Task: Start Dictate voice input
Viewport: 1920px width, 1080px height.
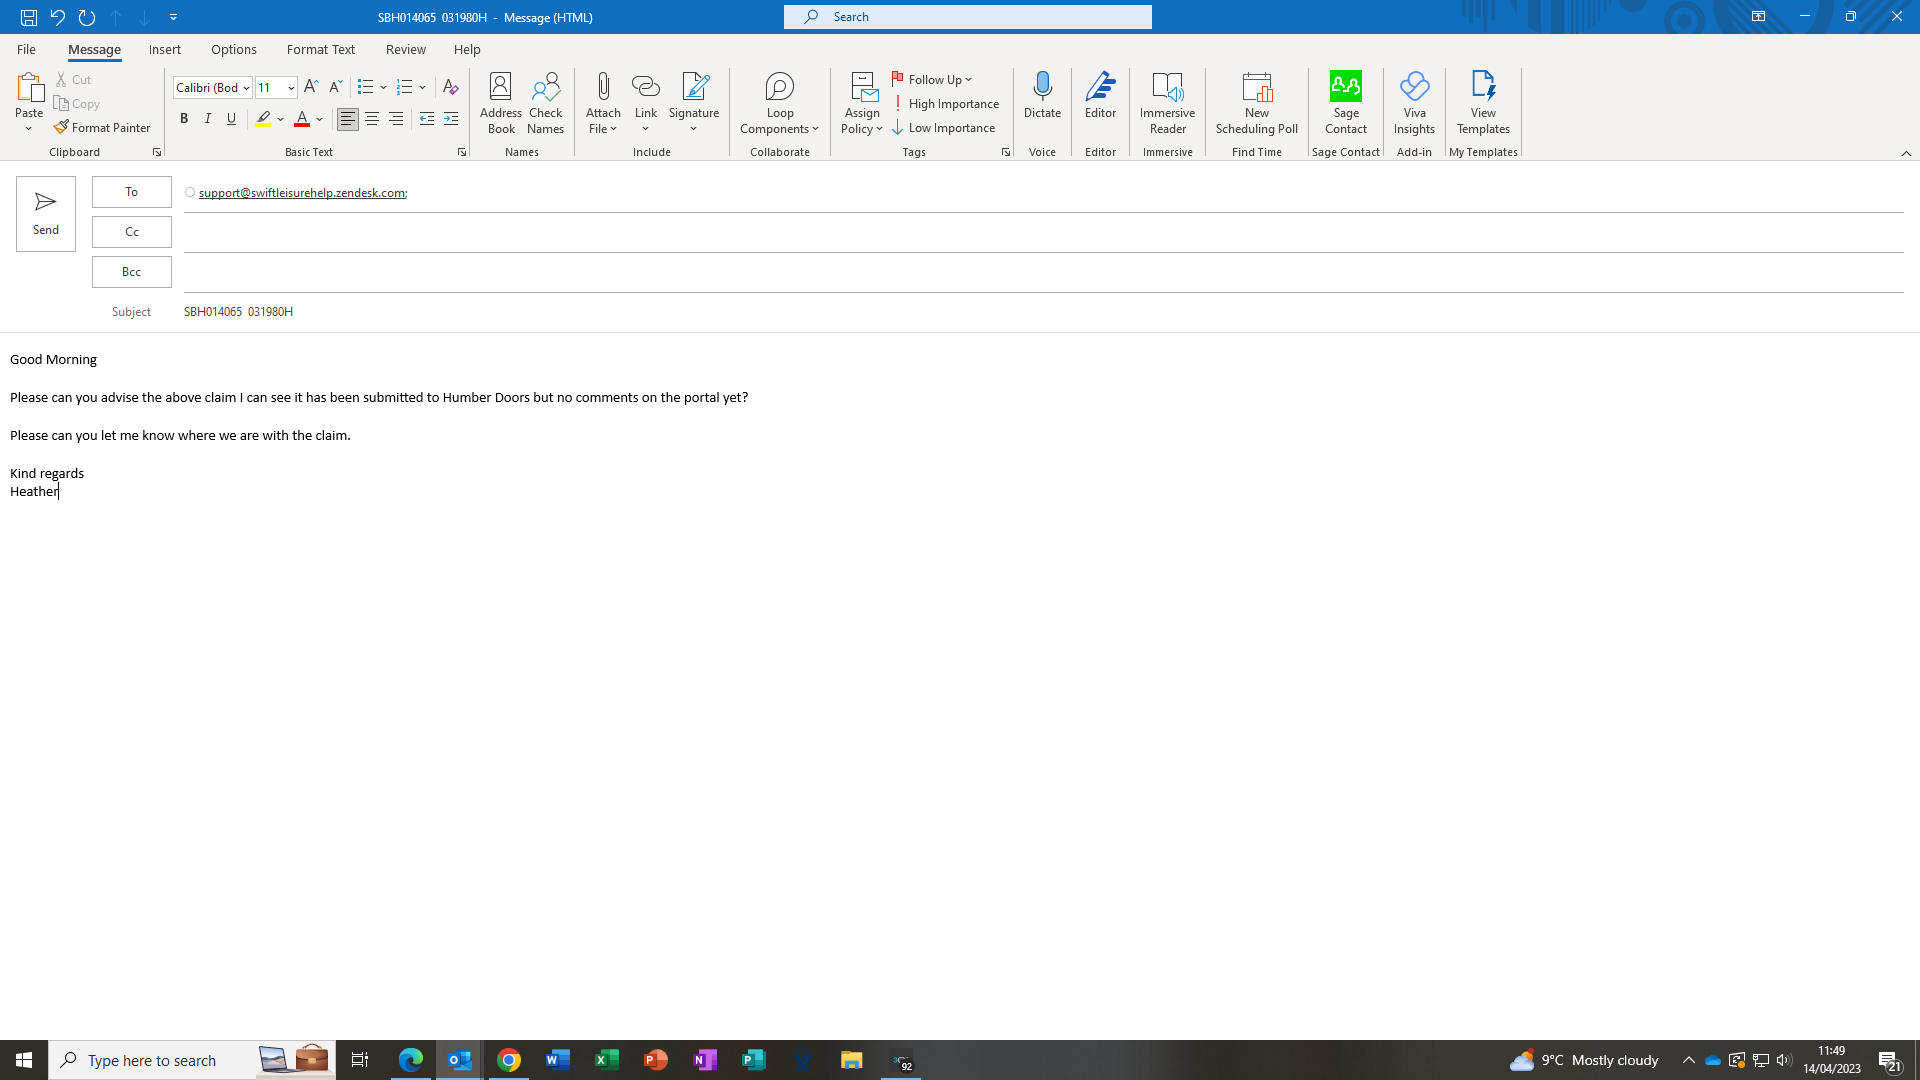Action: (x=1042, y=95)
